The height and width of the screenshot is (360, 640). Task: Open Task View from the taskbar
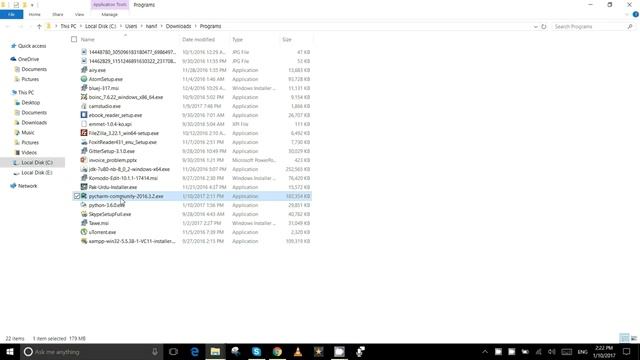tap(173, 351)
